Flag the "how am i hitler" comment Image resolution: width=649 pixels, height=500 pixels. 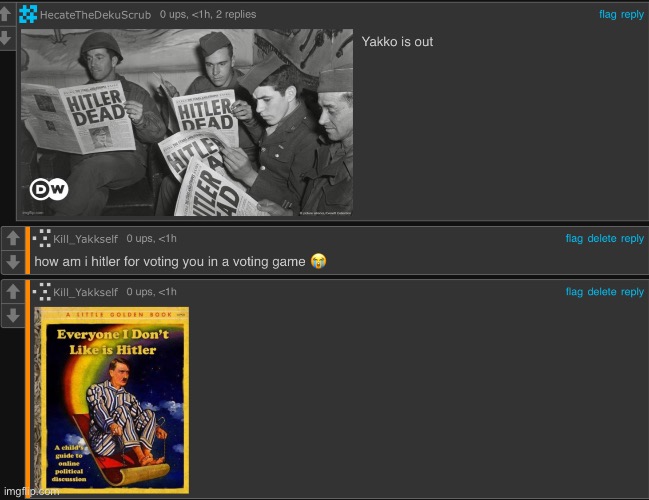573,238
